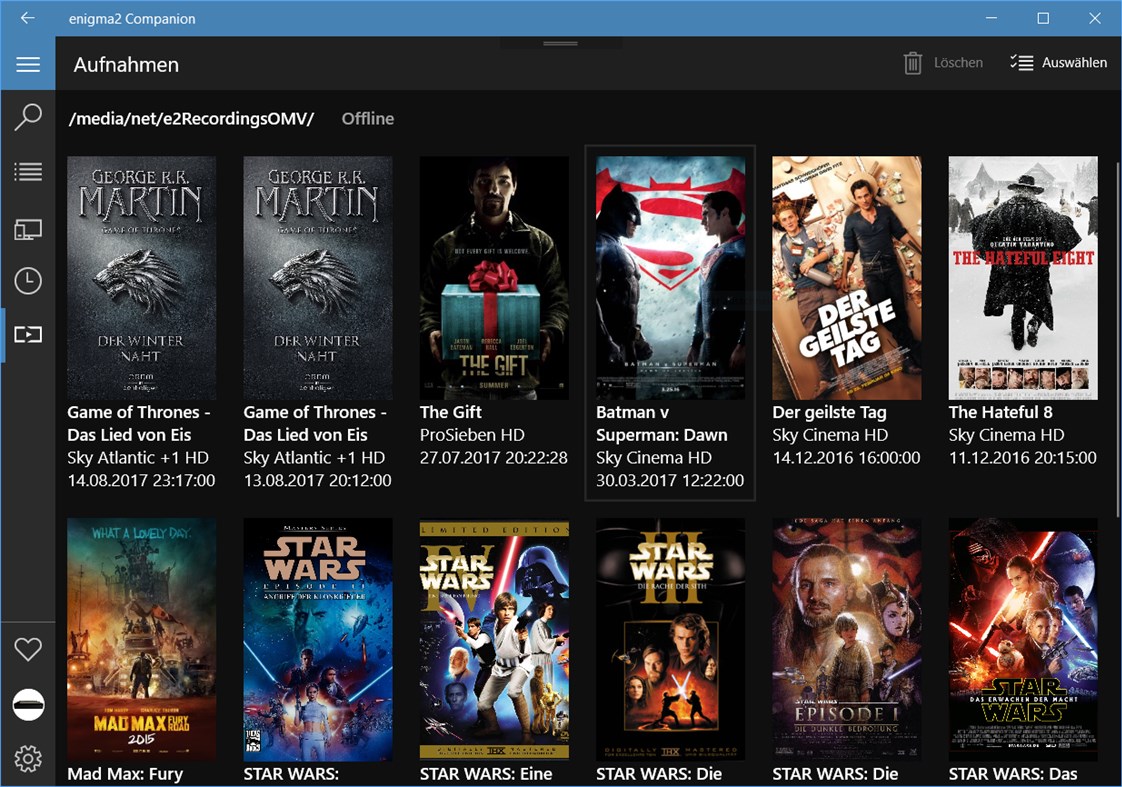Viewport: 1122px width, 787px height.
Task: Click 'The Gift' title text
Action: coord(451,412)
